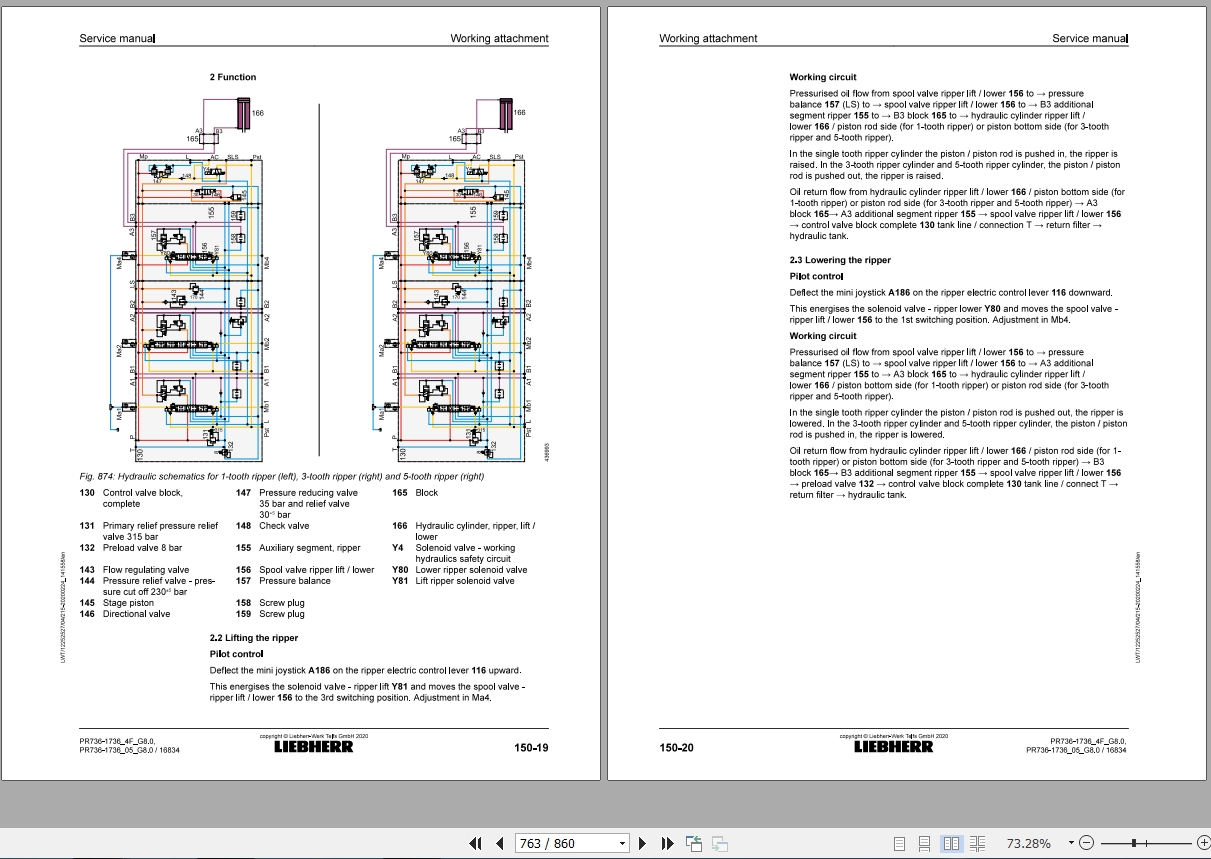Viewport: 1211px width, 859px height.
Task: Toggle single page view mode
Action: point(900,843)
